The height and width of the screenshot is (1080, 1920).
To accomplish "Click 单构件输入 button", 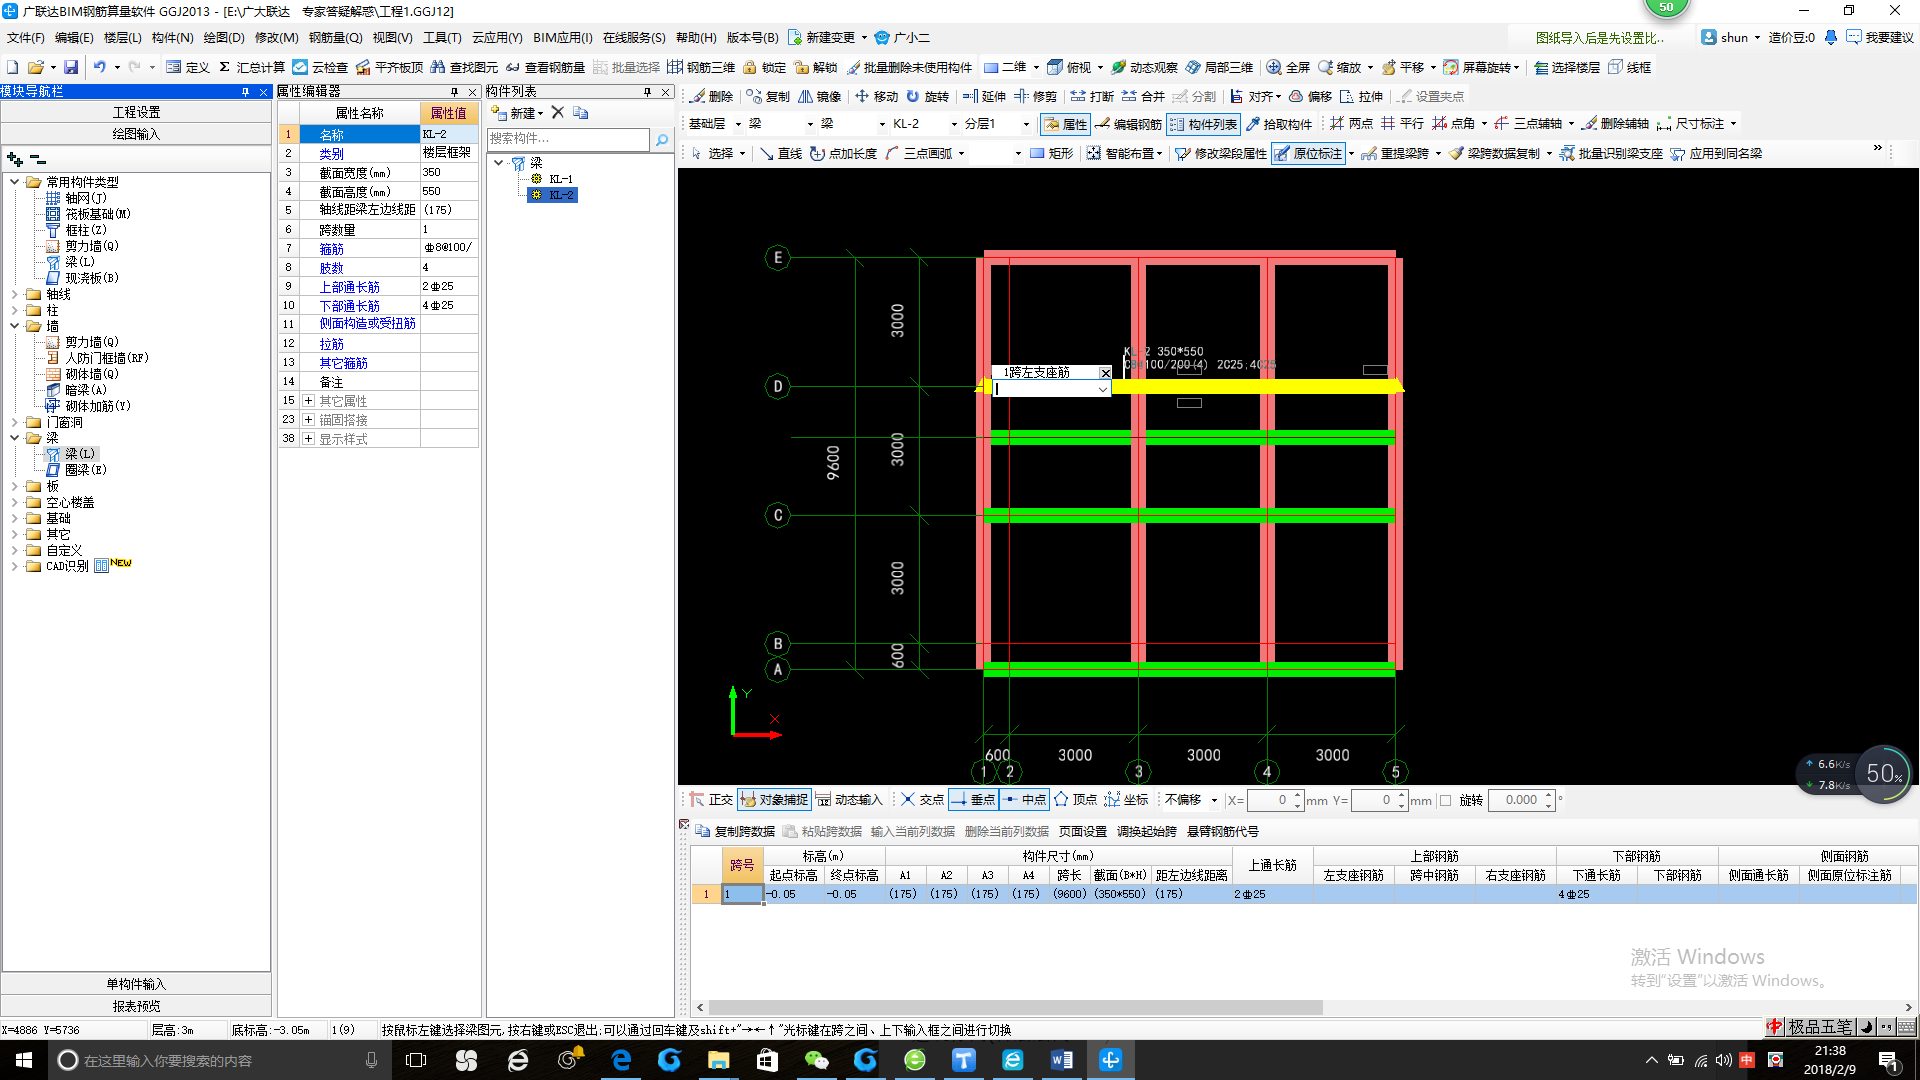I will [x=136, y=984].
